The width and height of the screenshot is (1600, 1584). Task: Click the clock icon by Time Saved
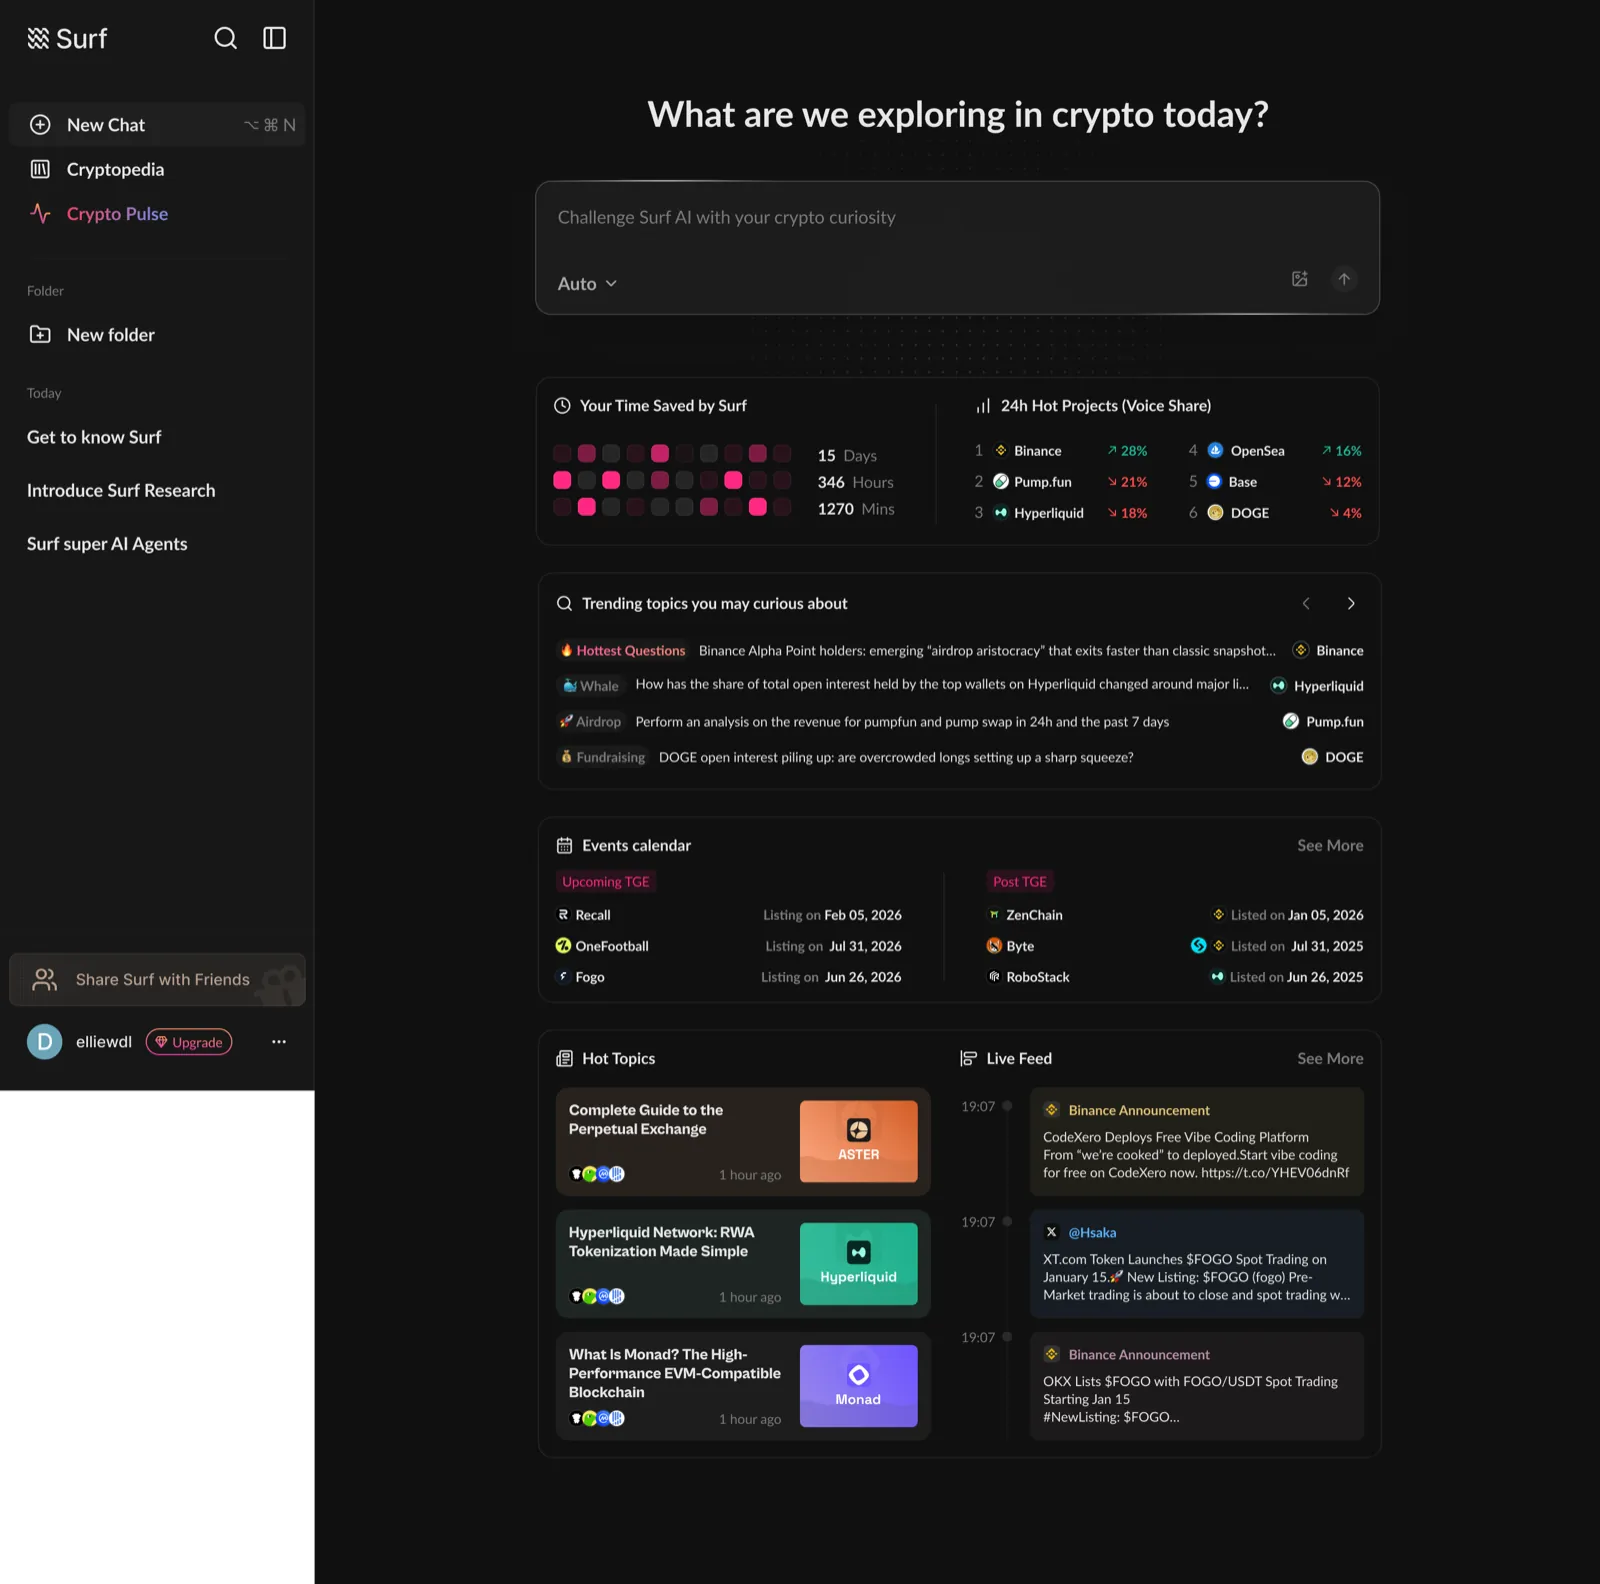pos(563,406)
